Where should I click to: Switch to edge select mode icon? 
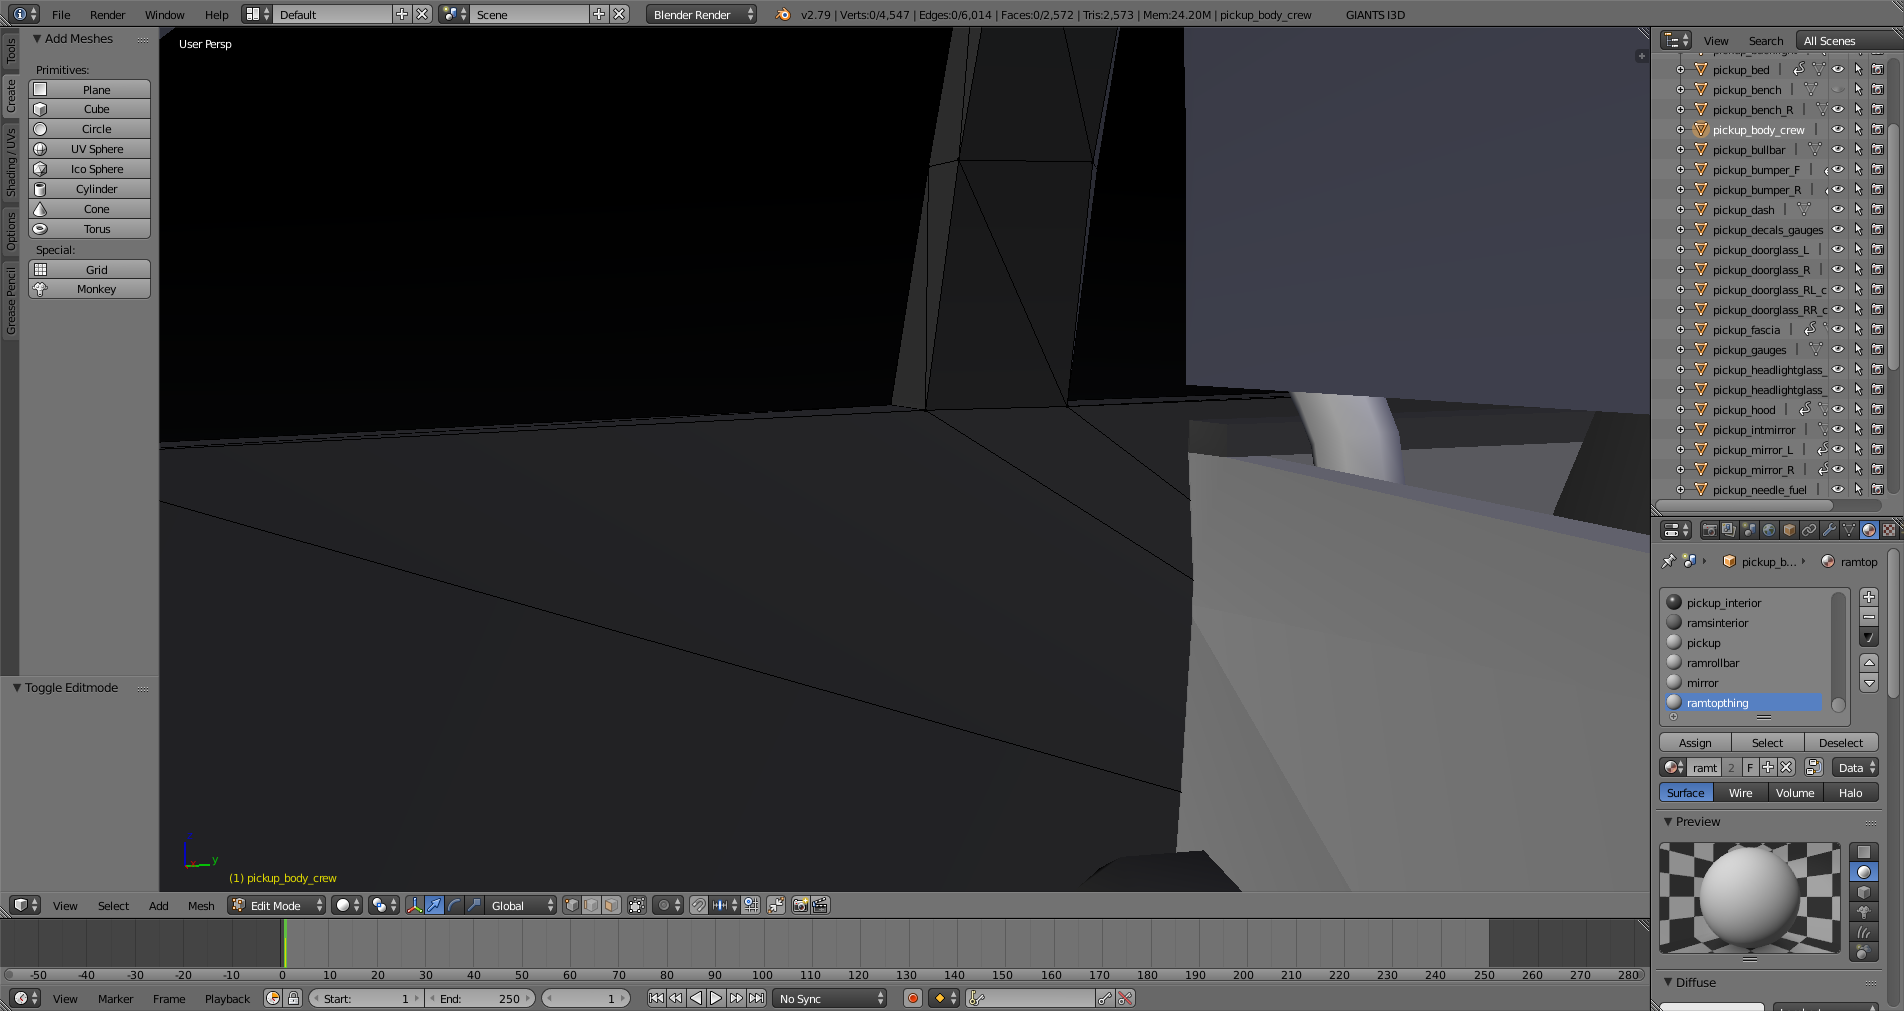(591, 905)
